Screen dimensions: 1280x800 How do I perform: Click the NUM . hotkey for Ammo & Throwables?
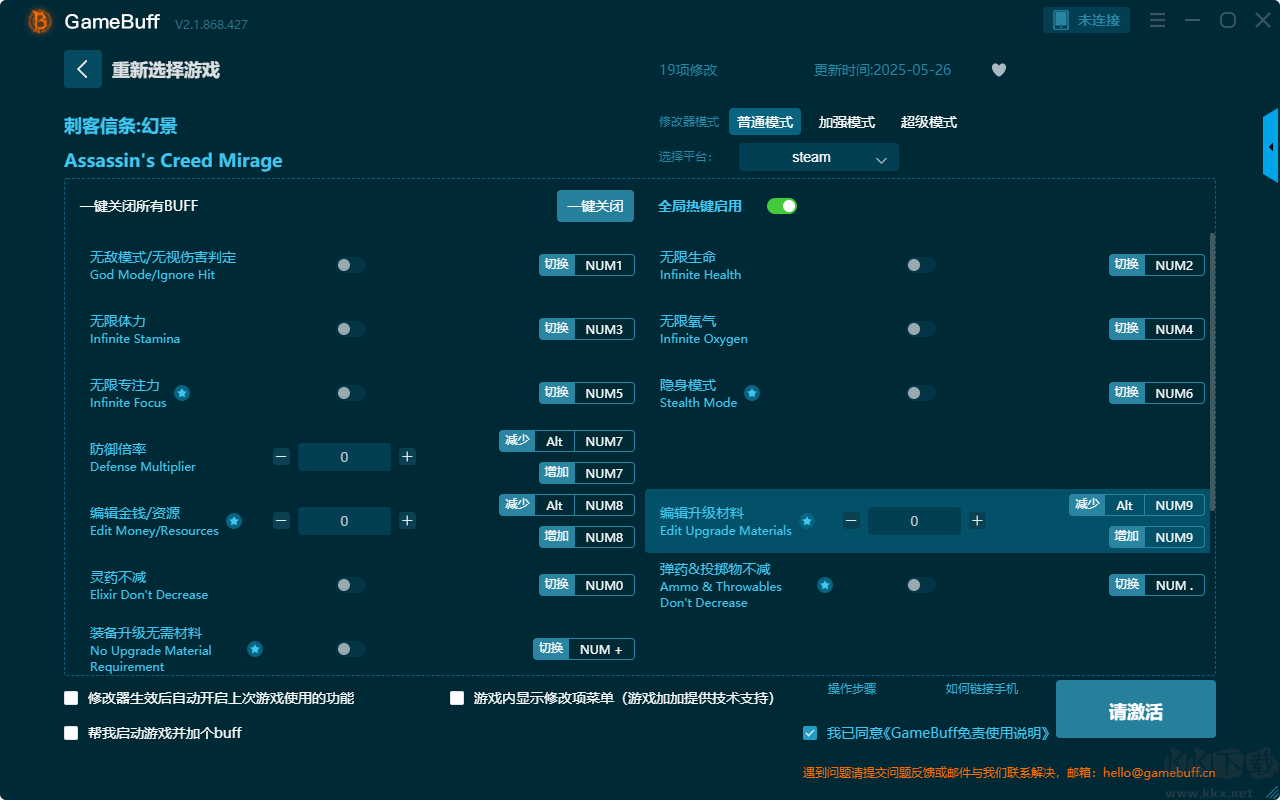pos(1174,585)
